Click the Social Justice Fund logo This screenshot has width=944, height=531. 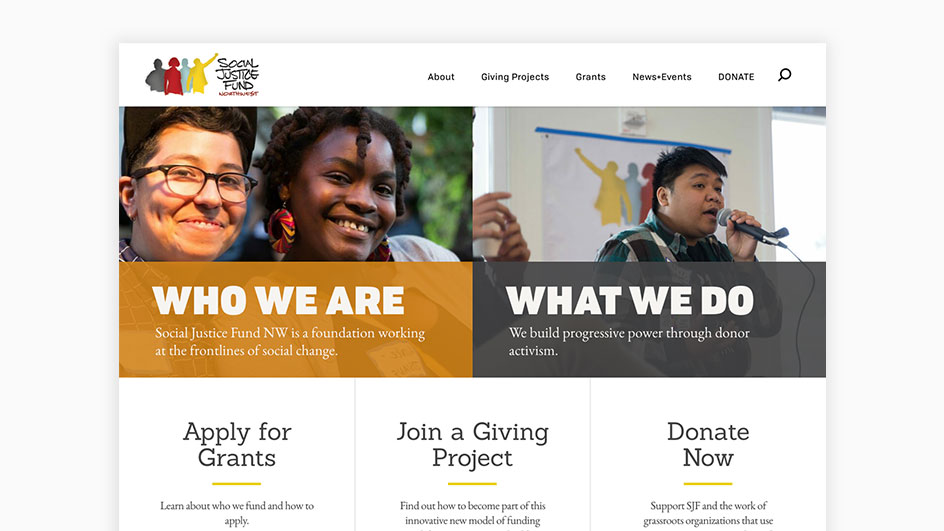[x=202, y=75]
